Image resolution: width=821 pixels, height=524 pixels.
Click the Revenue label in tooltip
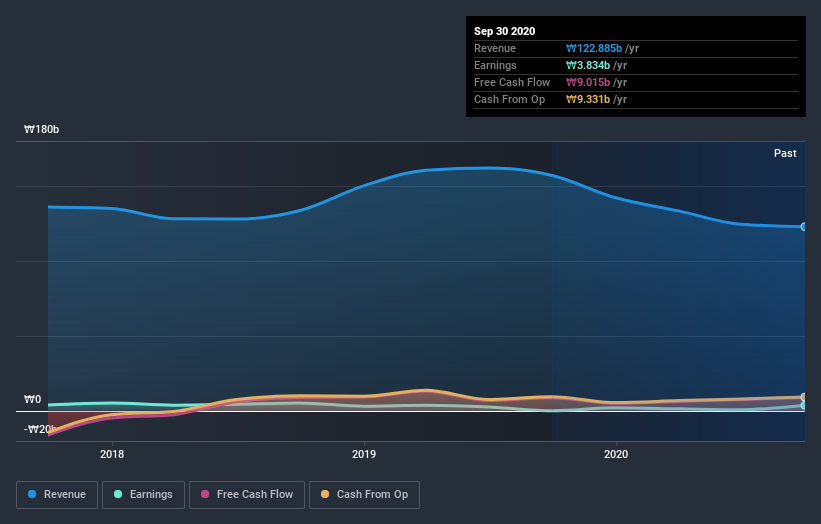coord(495,48)
